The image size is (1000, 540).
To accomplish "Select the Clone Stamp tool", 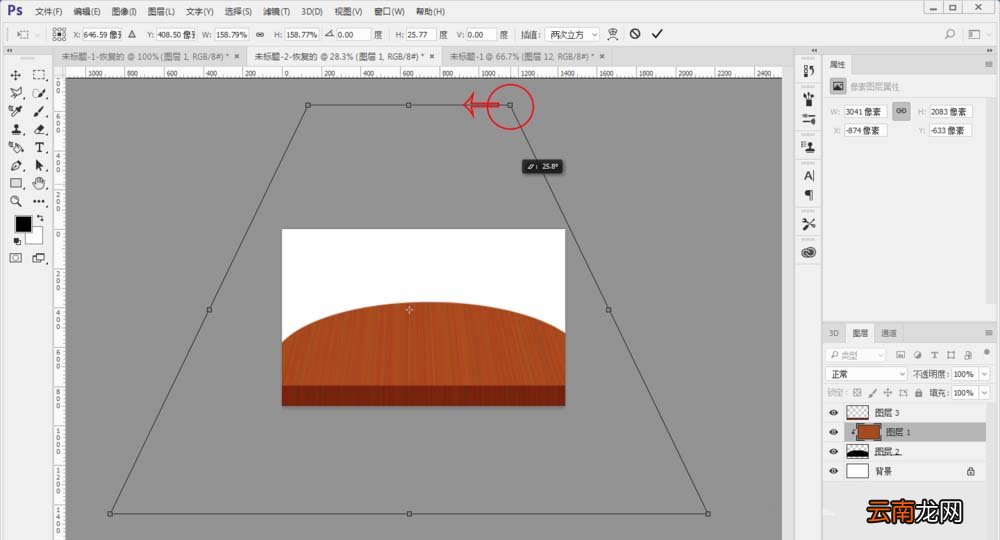I will pyautogui.click(x=15, y=129).
